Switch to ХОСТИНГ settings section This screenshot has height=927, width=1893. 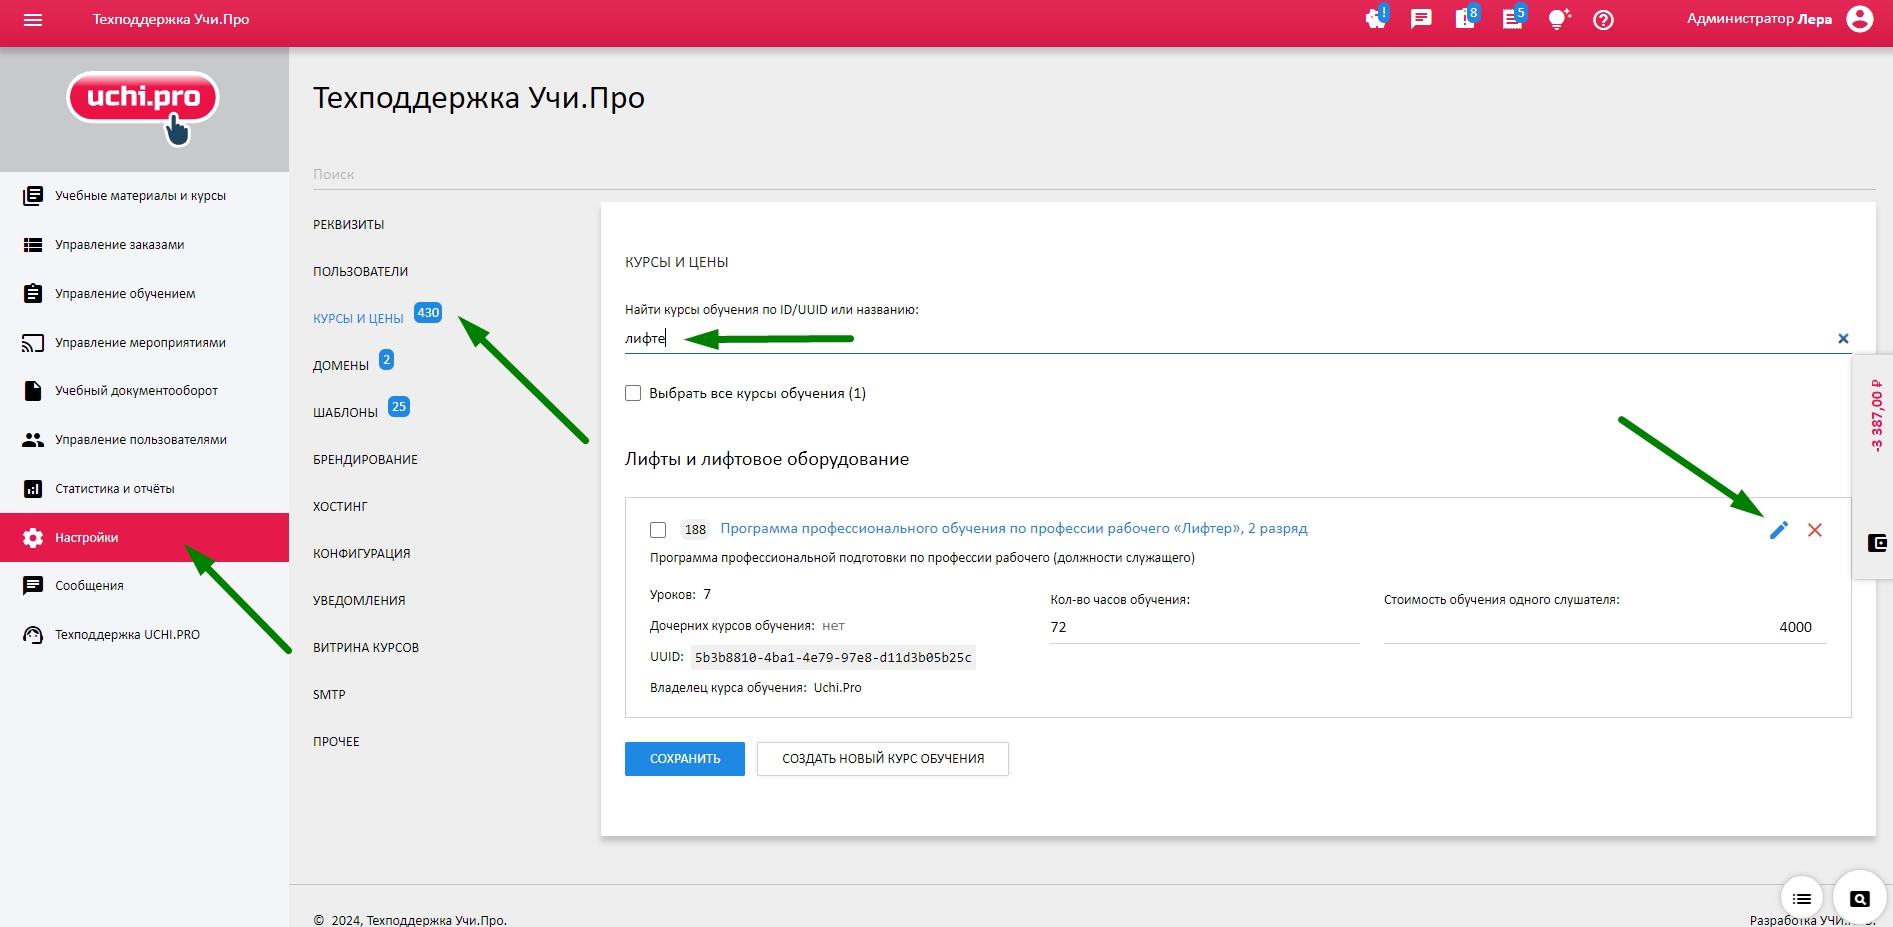point(341,507)
